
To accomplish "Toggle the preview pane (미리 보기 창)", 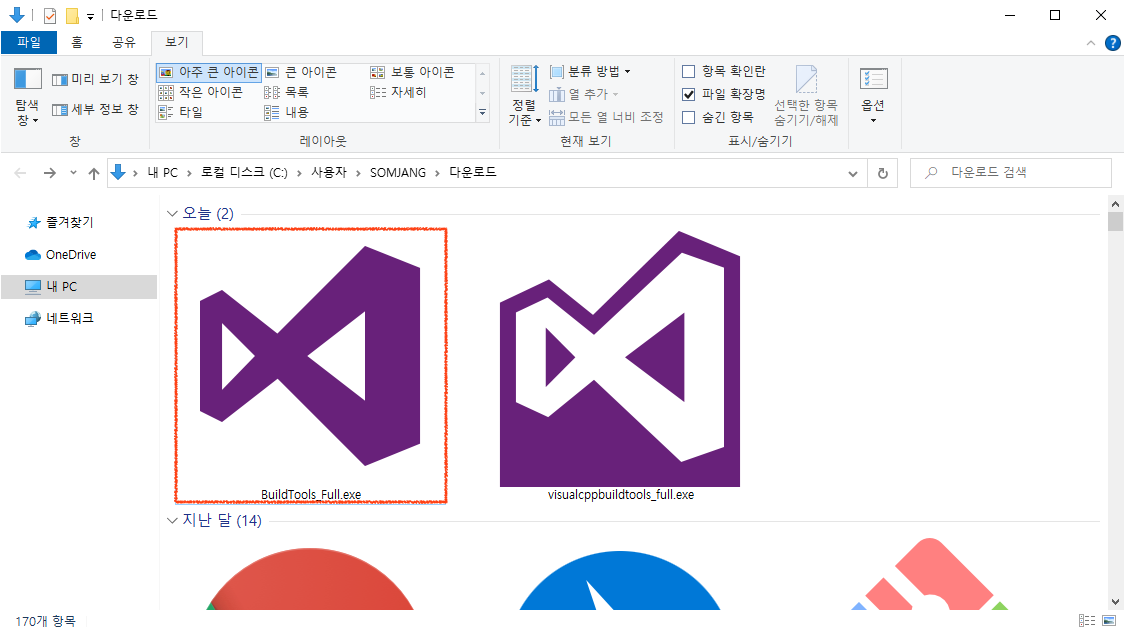I will (x=95, y=79).
